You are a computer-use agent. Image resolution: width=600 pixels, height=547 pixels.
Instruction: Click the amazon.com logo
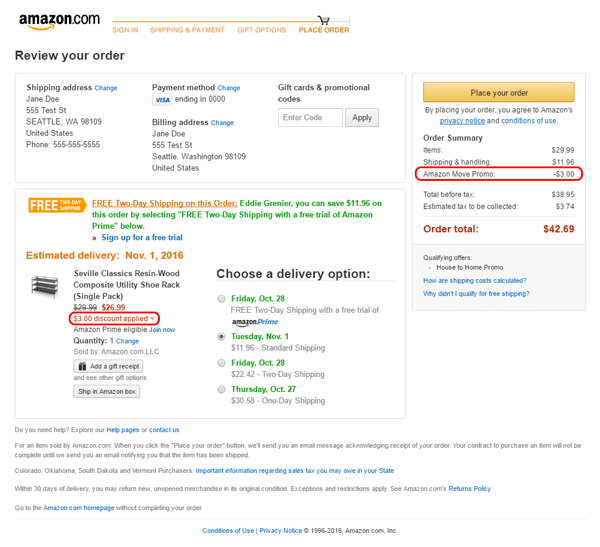click(x=59, y=21)
